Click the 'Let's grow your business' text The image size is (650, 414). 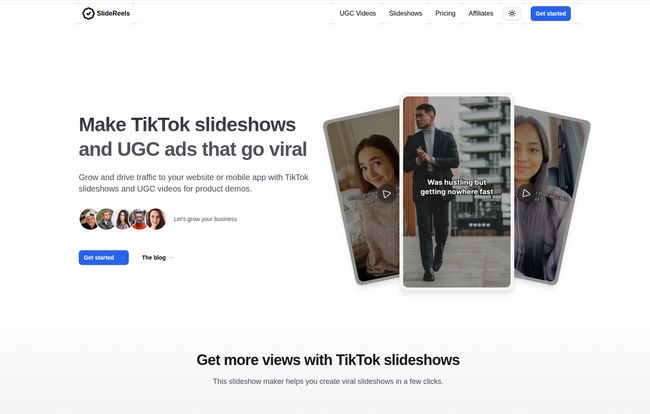point(205,219)
